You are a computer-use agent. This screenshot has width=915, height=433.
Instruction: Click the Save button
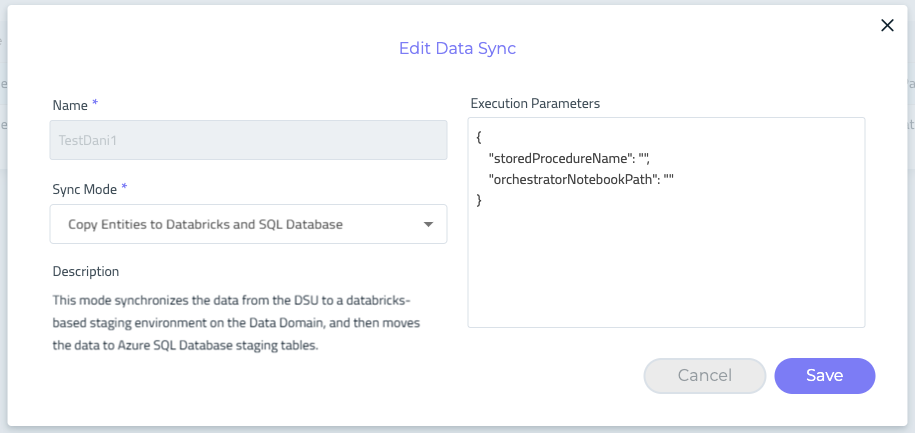coord(824,376)
